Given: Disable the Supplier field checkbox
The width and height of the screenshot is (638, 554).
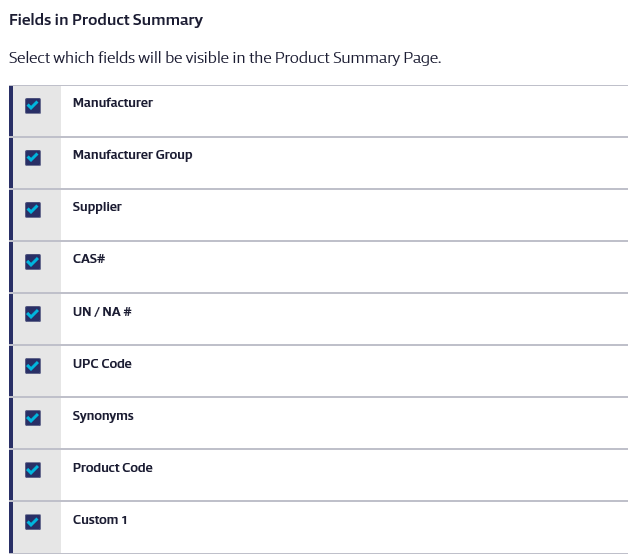Looking at the screenshot, I should pyautogui.click(x=33, y=210).
